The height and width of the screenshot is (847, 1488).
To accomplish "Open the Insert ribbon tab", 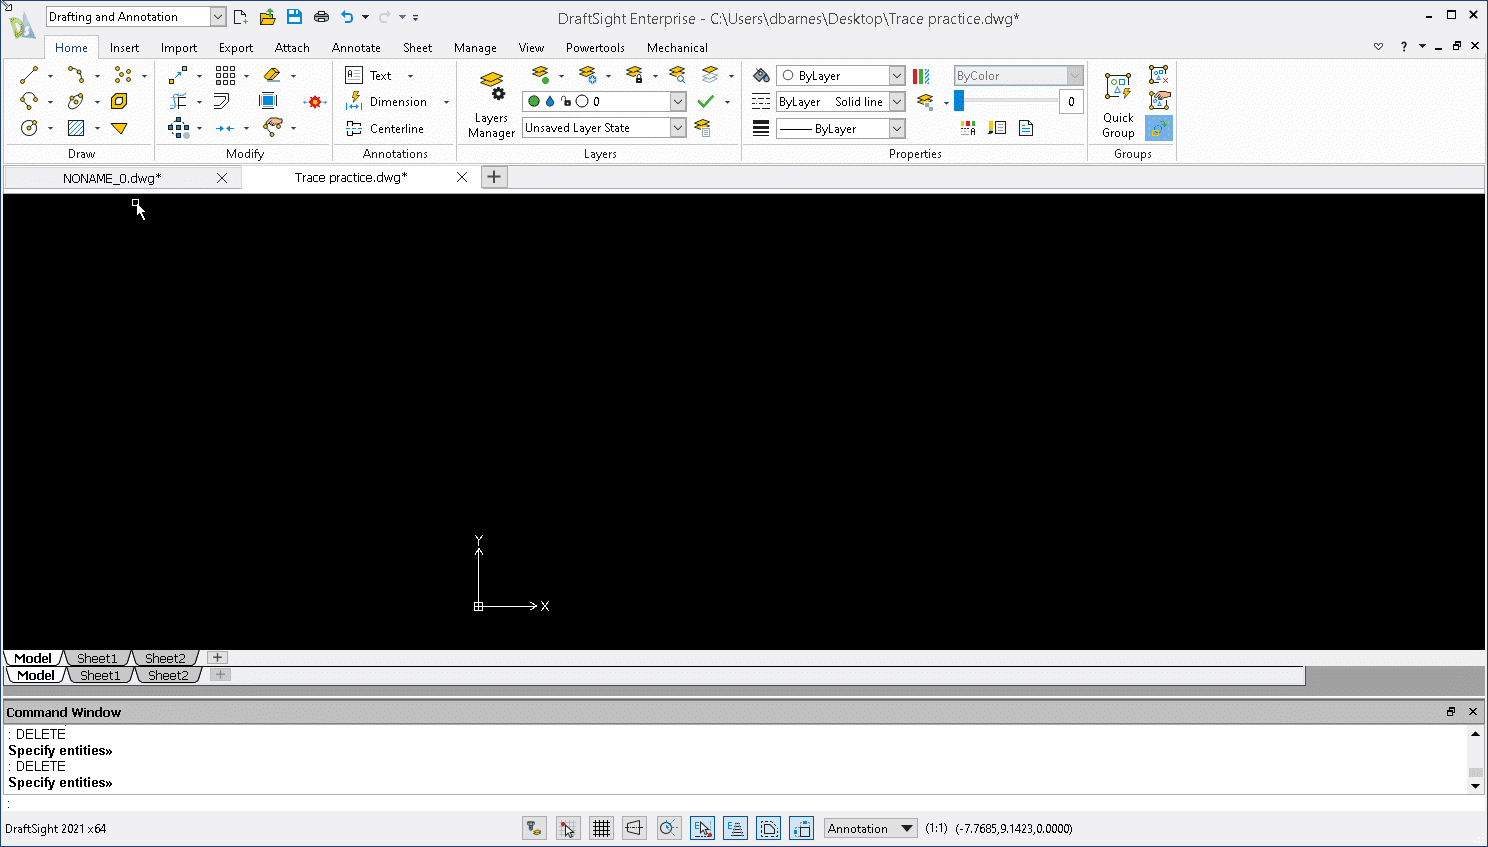I will click(x=124, y=47).
